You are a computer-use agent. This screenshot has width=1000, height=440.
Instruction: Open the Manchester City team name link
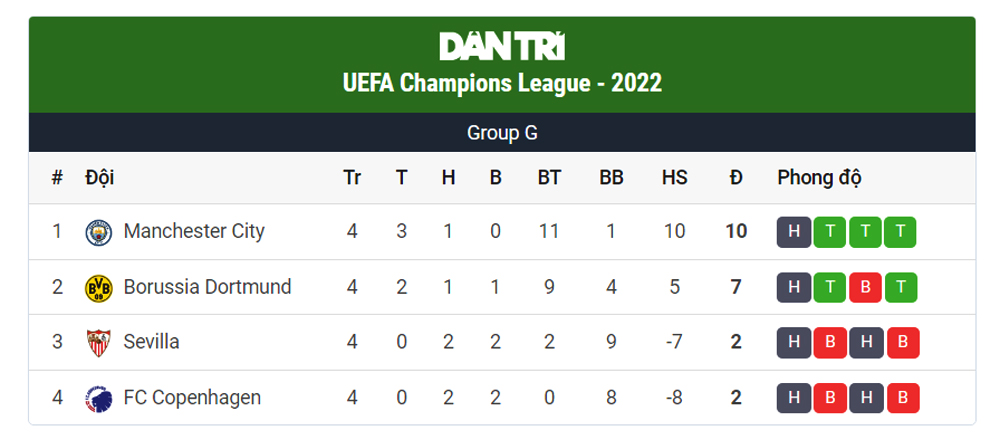click(x=194, y=232)
